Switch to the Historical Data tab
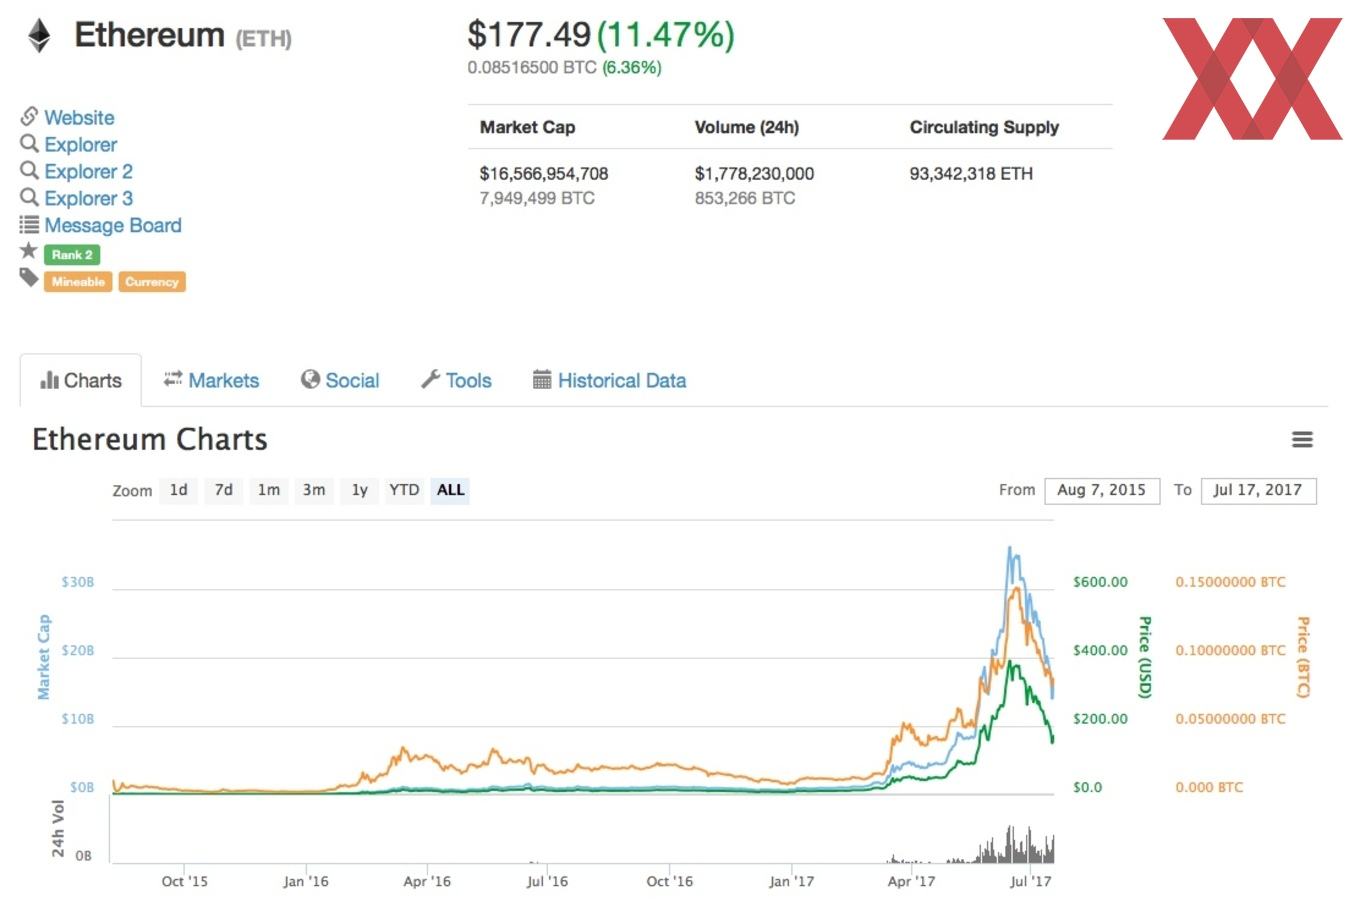The width and height of the screenshot is (1360, 907). tap(610, 380)
